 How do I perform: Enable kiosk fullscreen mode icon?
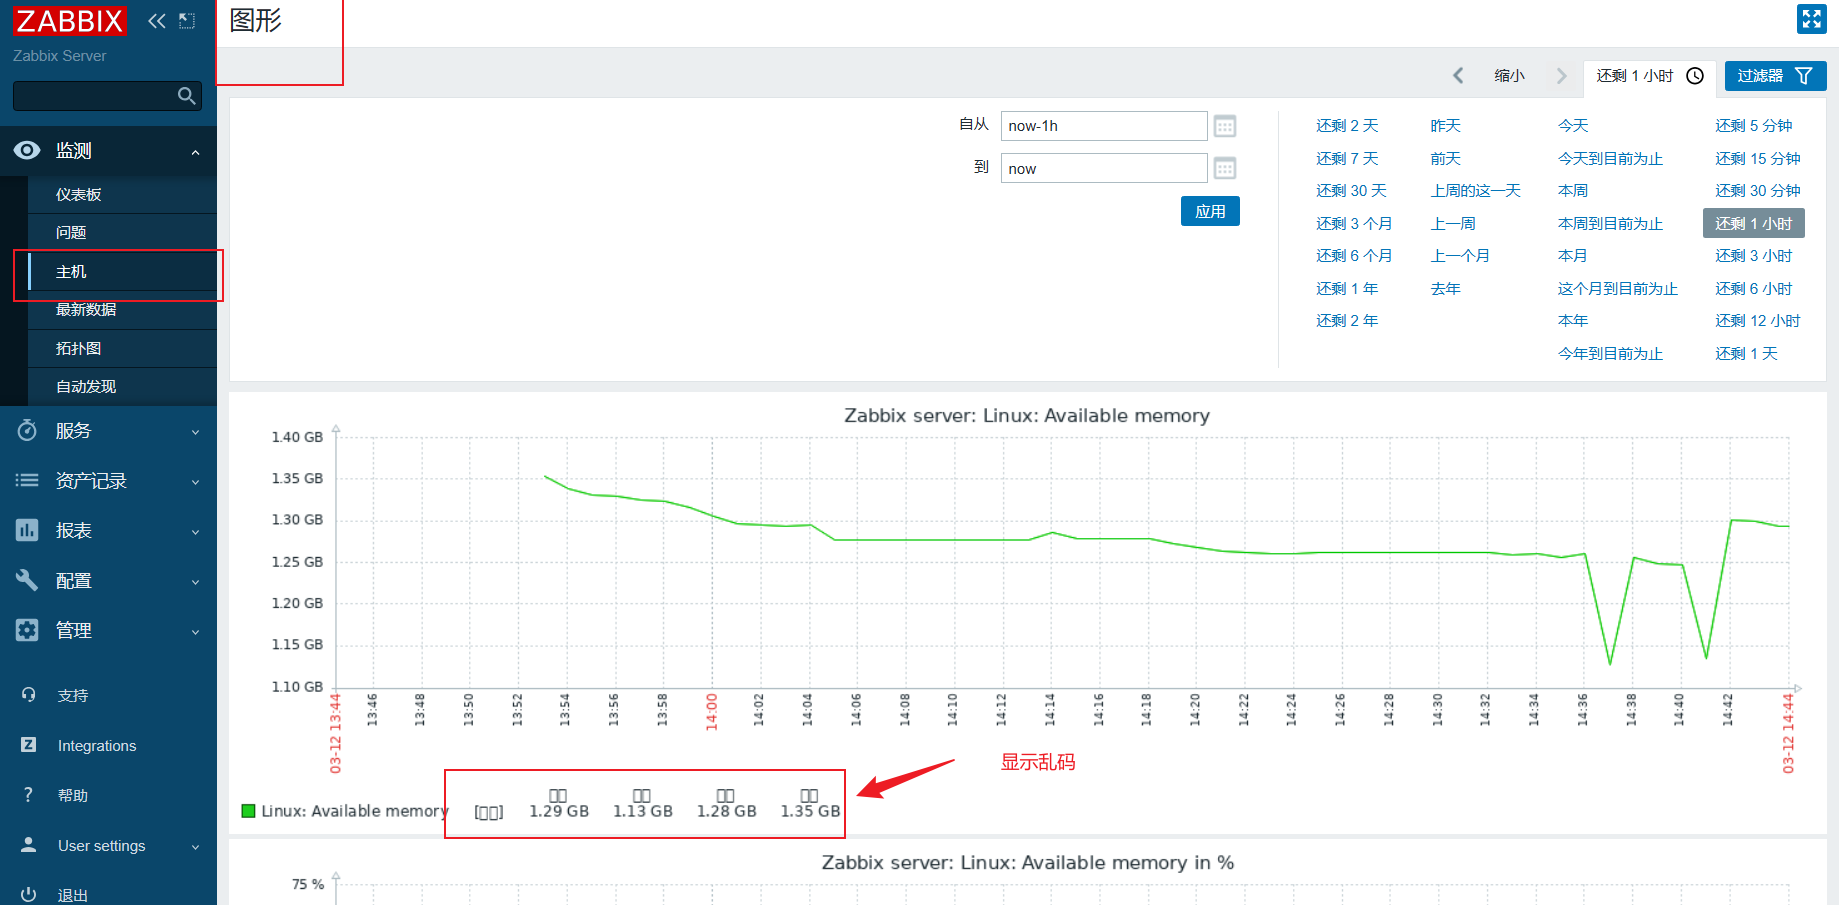coord(1811,19)
